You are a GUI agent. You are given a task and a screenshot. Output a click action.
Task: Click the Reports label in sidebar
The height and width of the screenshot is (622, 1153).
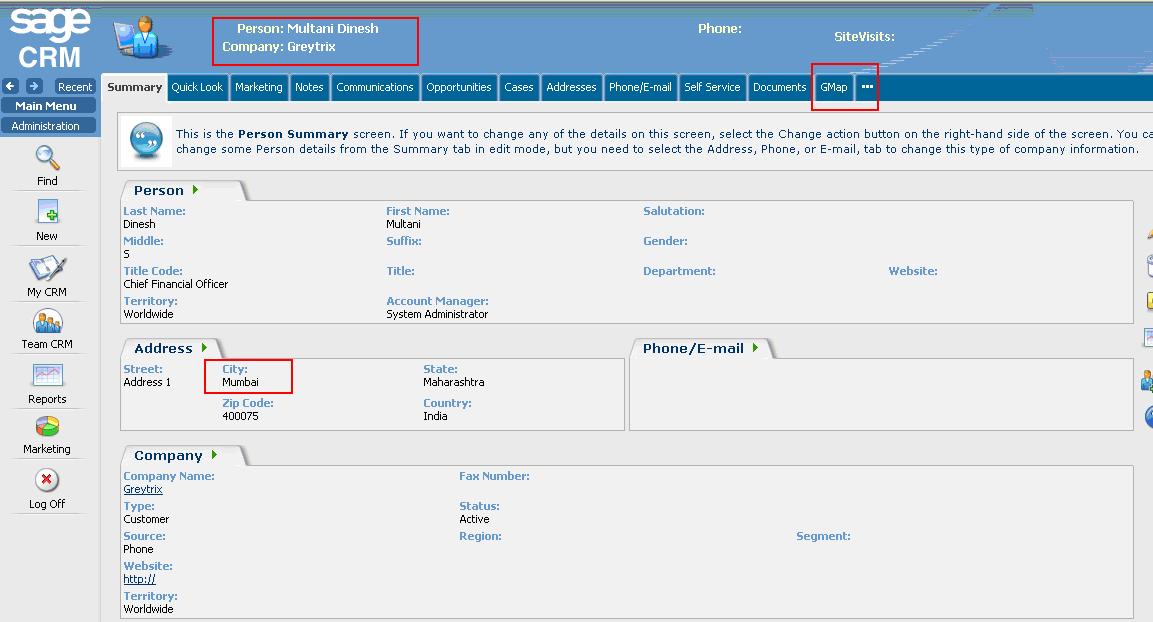(47, 399)
